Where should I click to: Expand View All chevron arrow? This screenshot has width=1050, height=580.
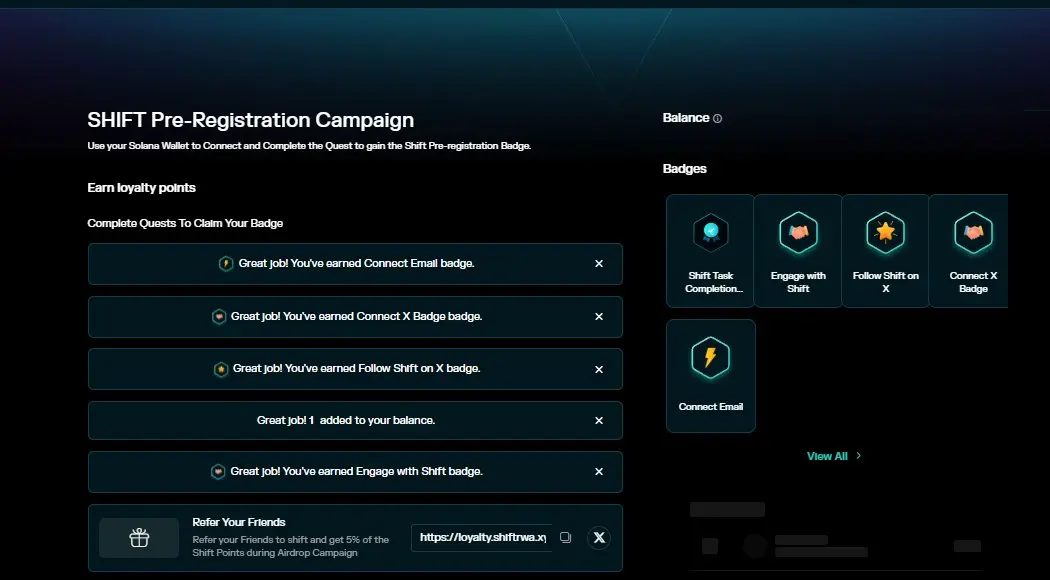coord(858,456)
